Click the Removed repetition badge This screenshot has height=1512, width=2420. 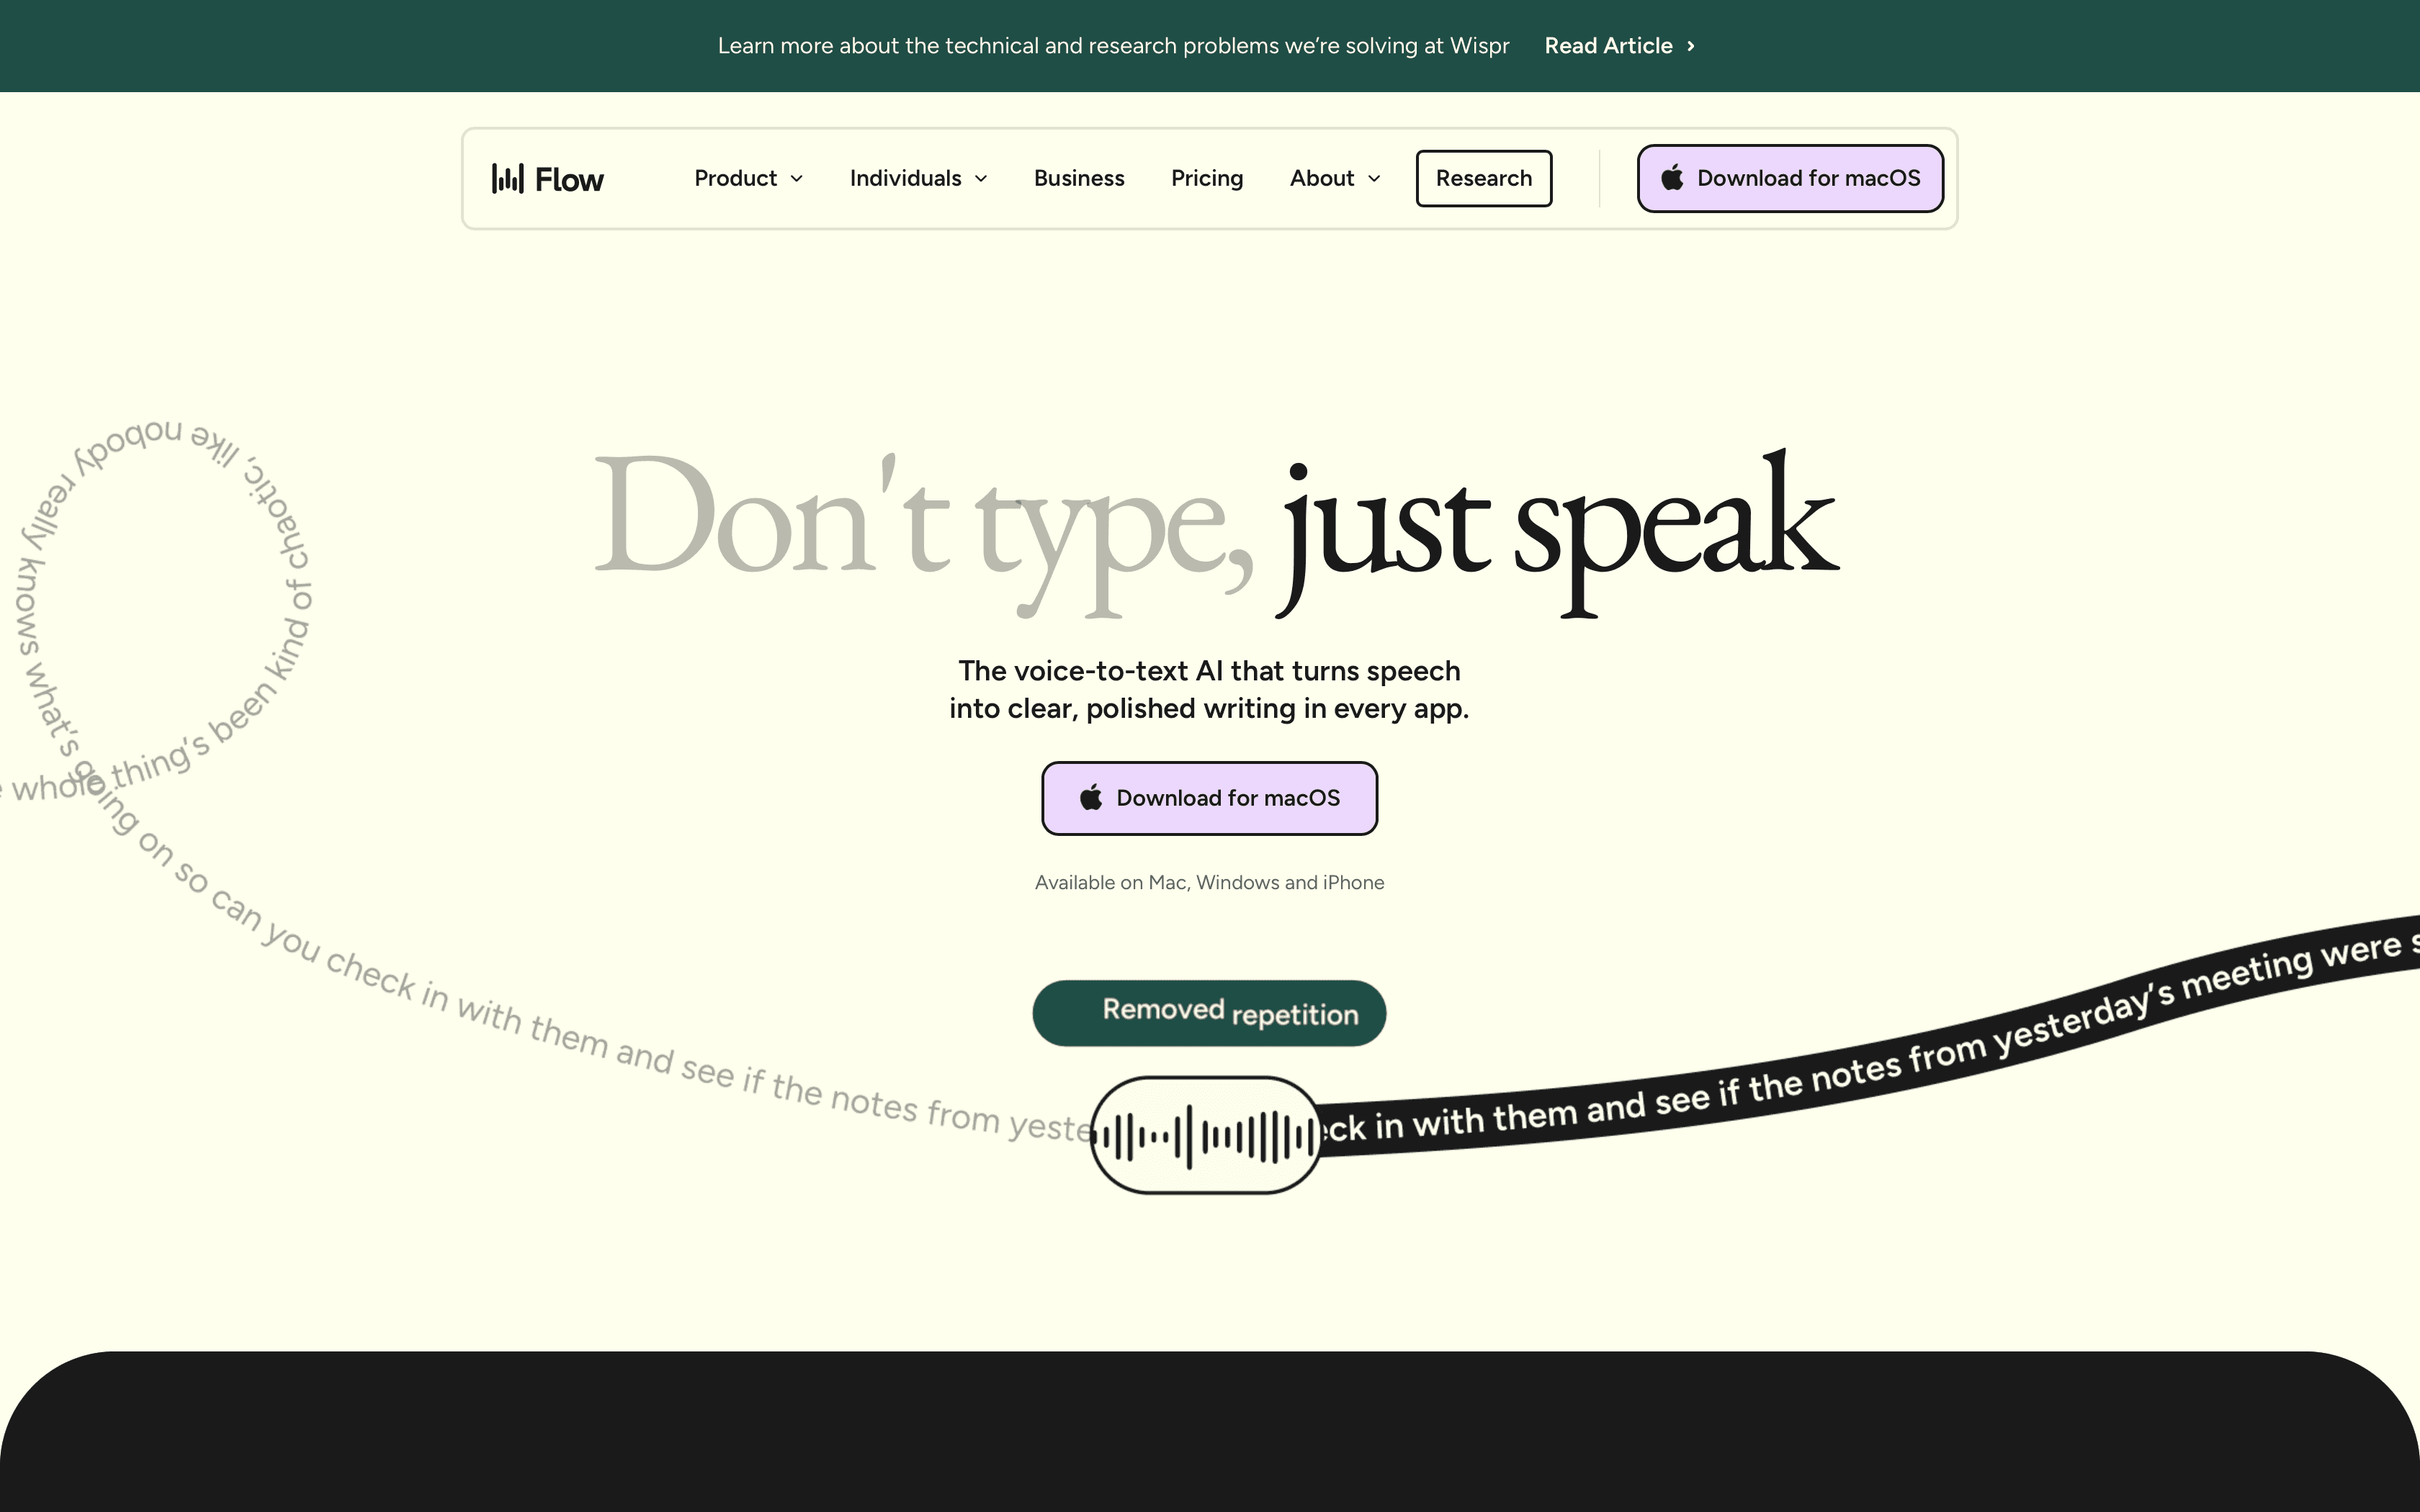1209,1013
